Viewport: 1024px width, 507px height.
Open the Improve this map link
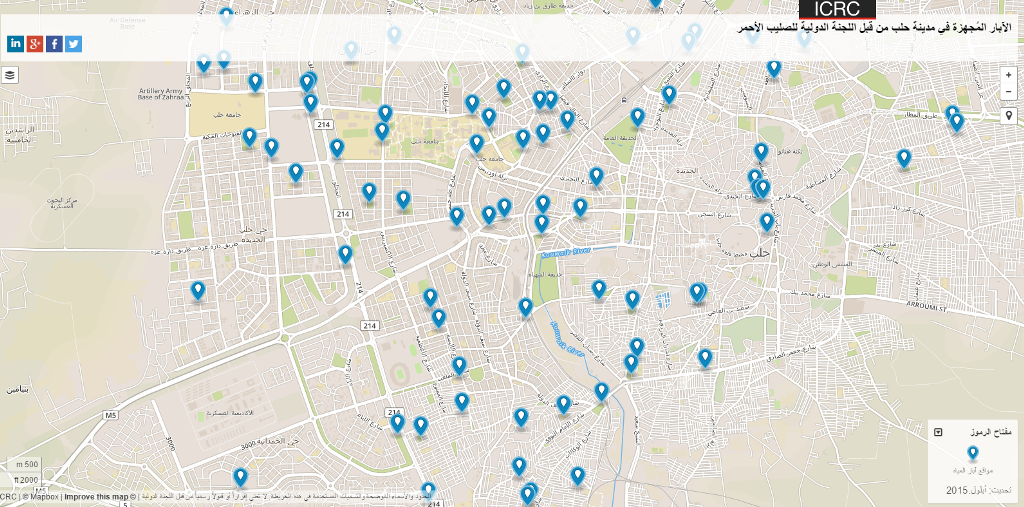(x=96, y=497)
